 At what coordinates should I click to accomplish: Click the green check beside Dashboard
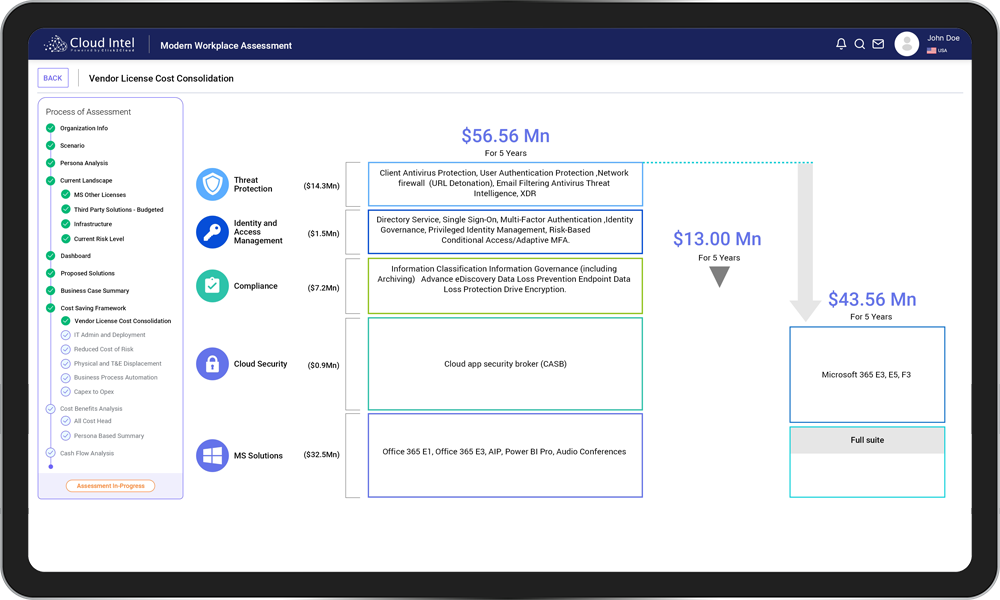50,256
